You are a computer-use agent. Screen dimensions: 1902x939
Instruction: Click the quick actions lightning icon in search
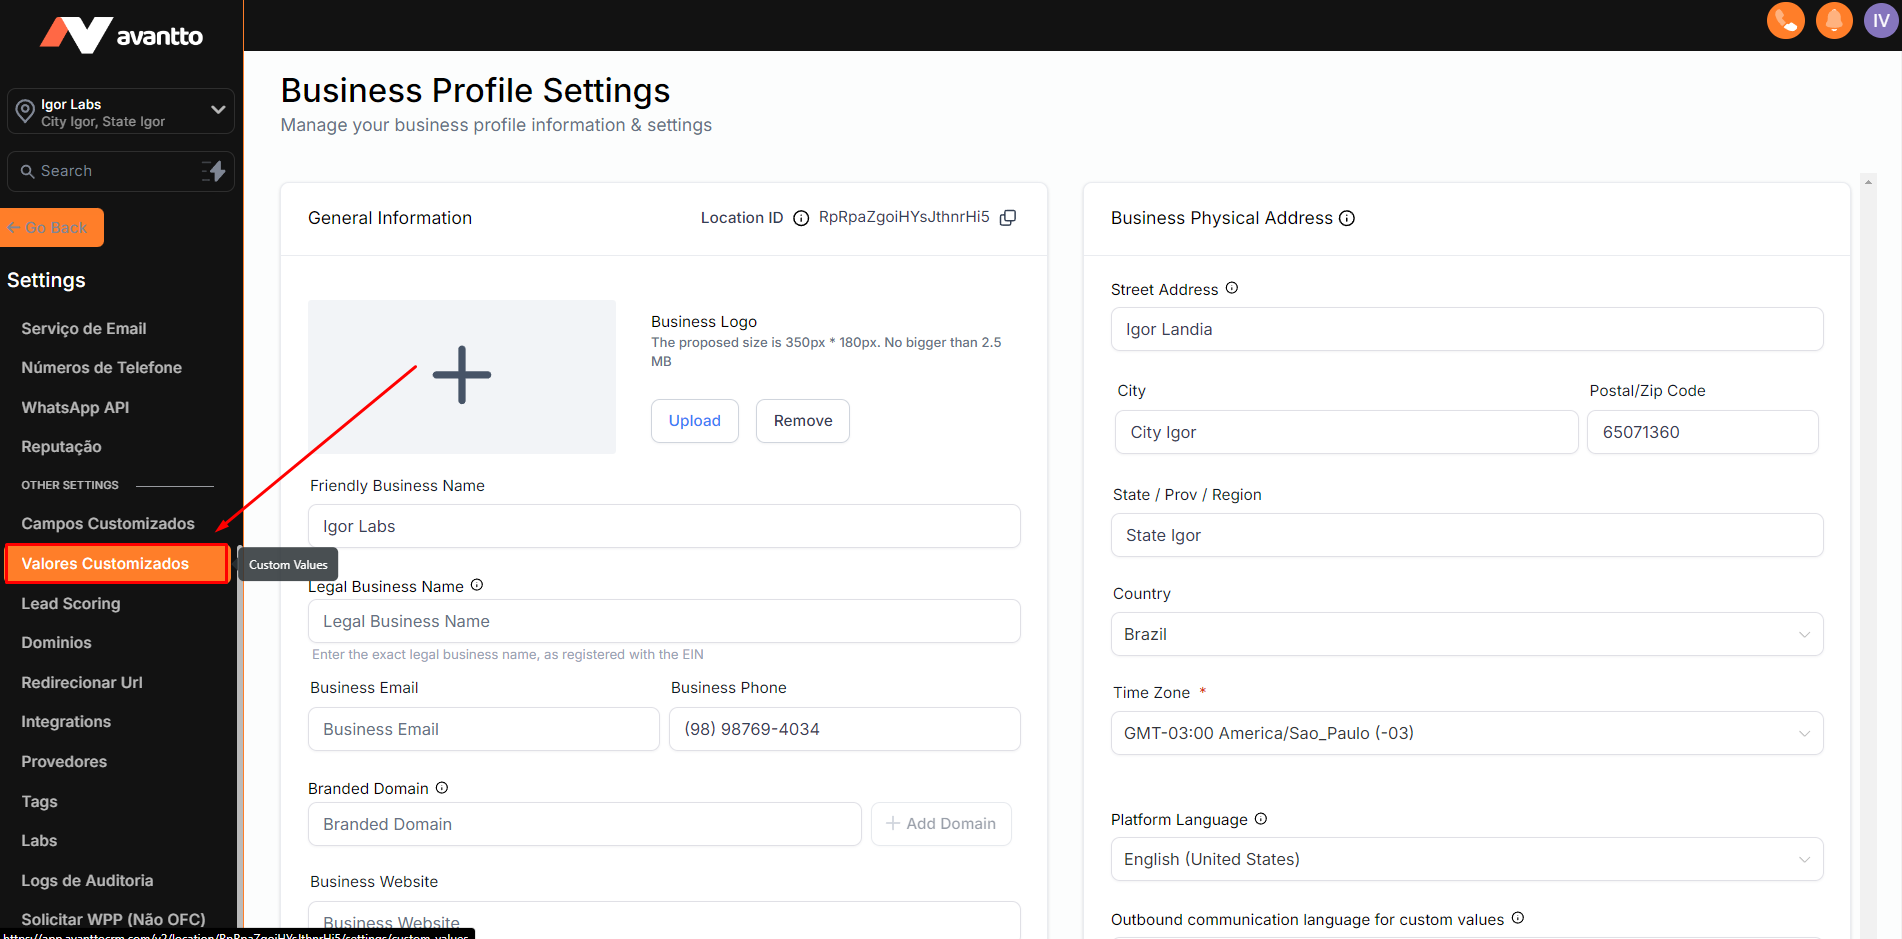214,171
